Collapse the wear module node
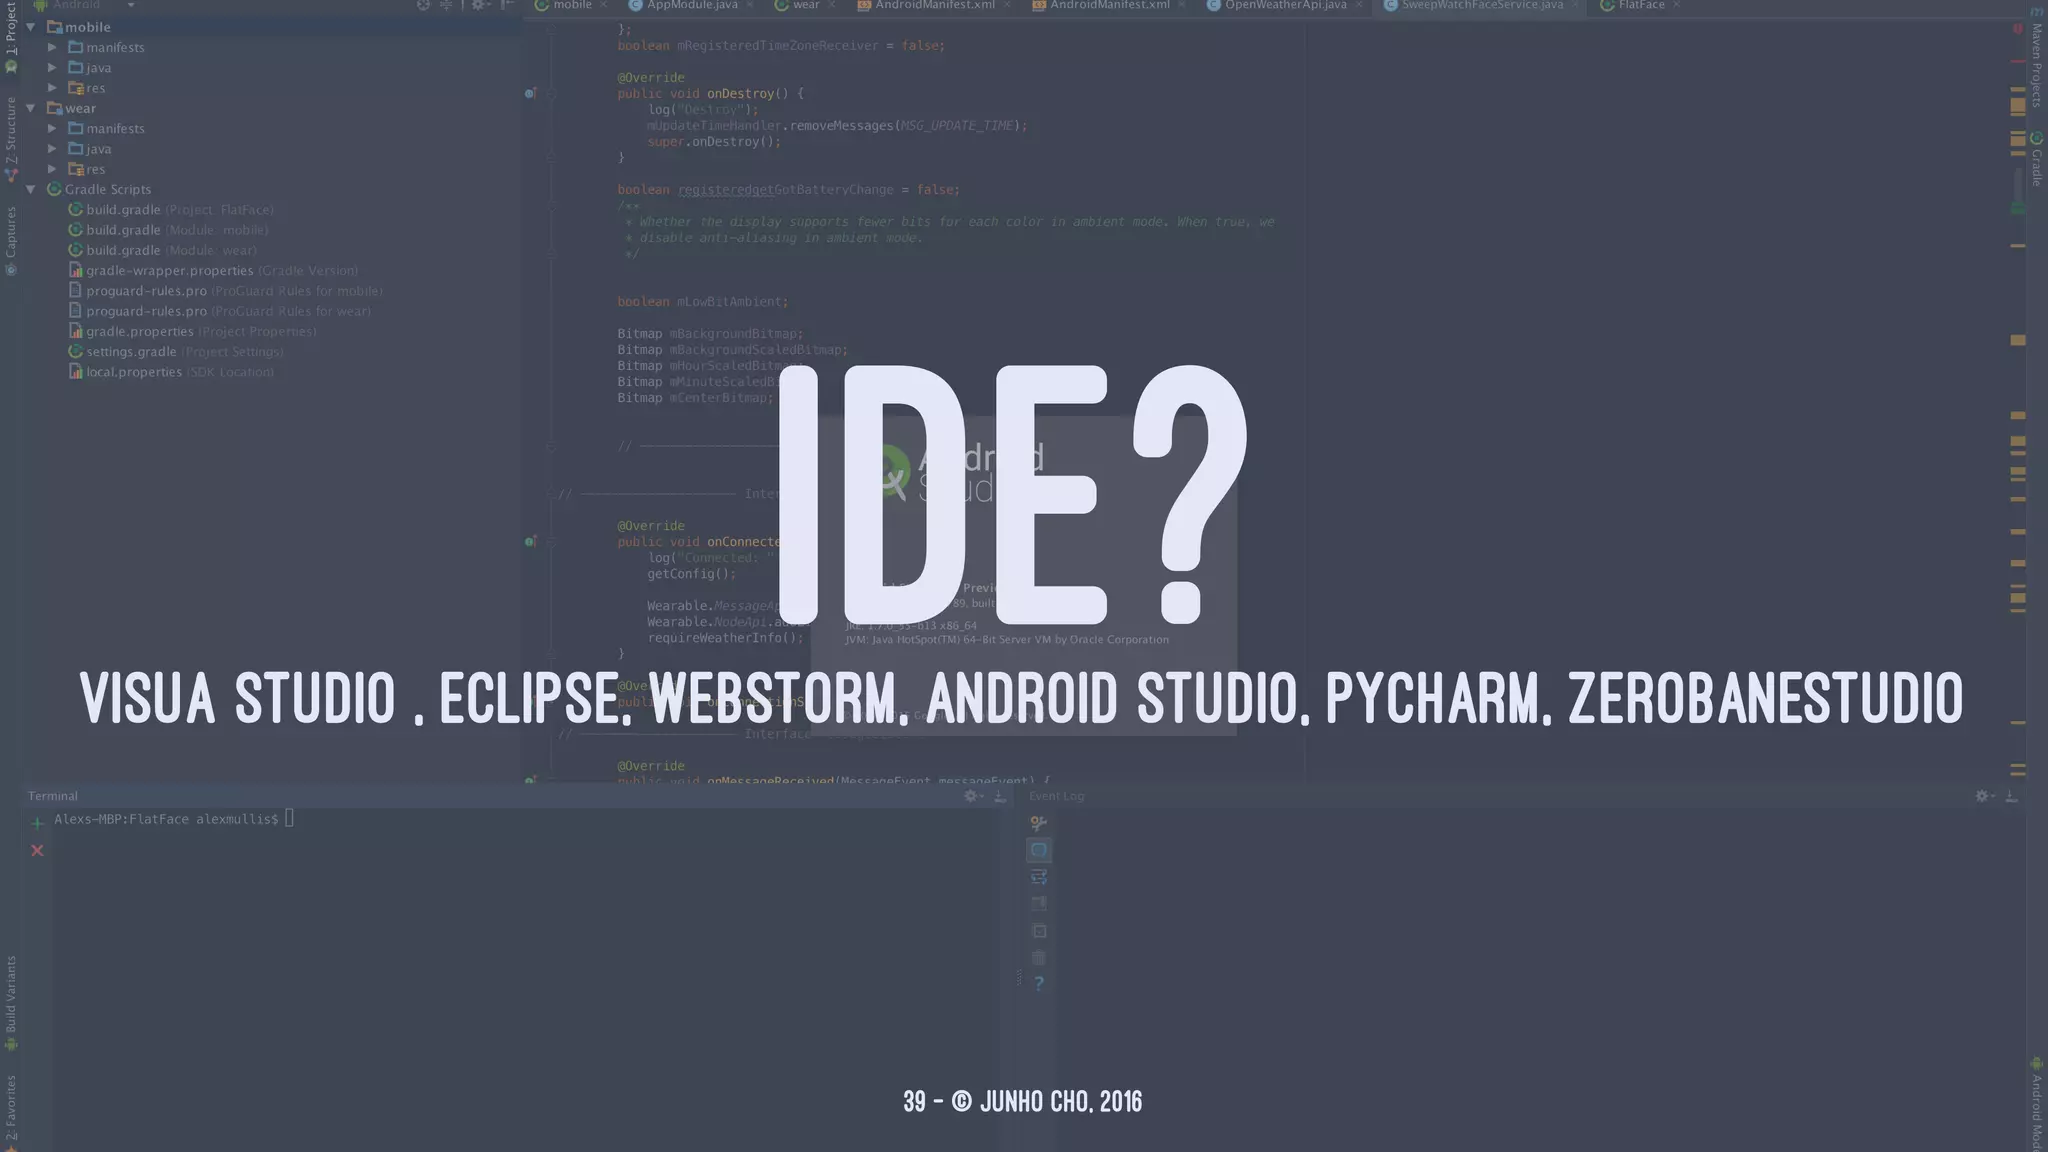Viewport: 2048px width, 1152px height. [x=30, y=108]
